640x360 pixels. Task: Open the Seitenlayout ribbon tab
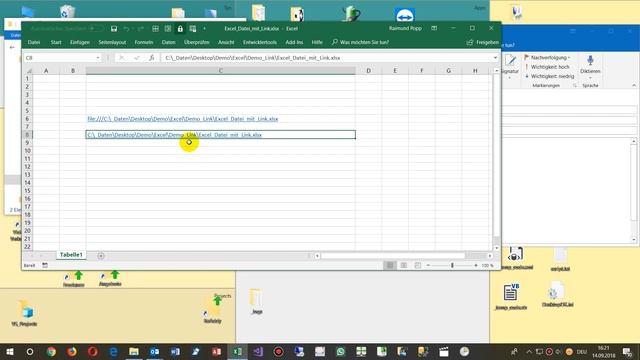112,42
